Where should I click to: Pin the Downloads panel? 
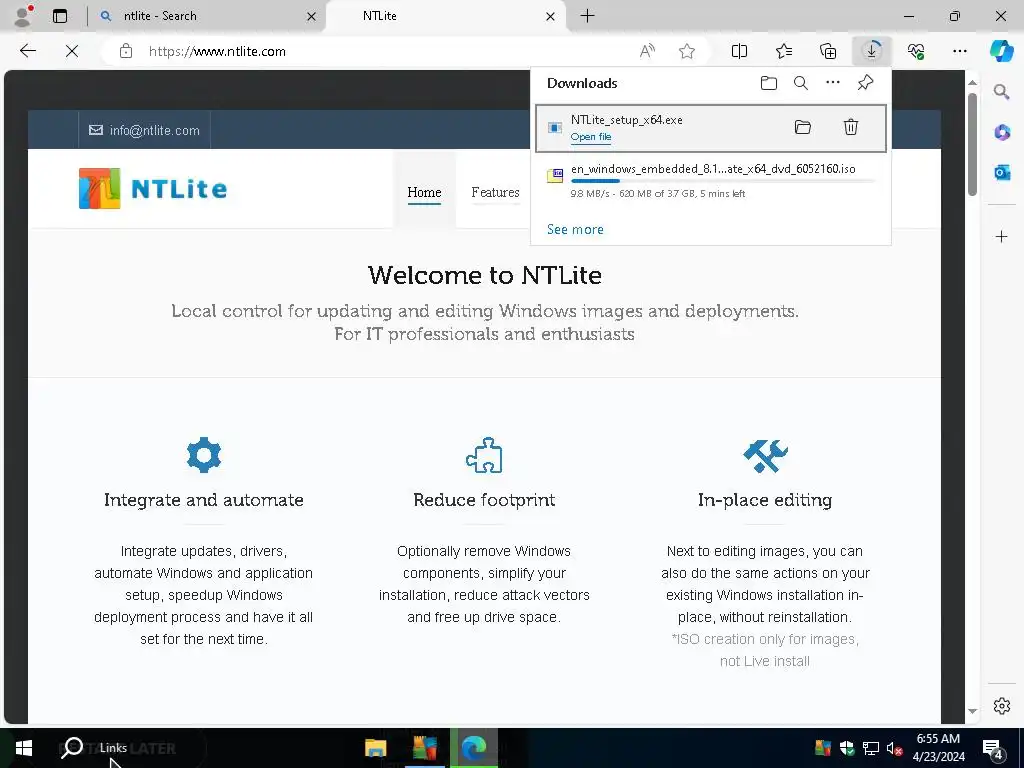[865, 83]
